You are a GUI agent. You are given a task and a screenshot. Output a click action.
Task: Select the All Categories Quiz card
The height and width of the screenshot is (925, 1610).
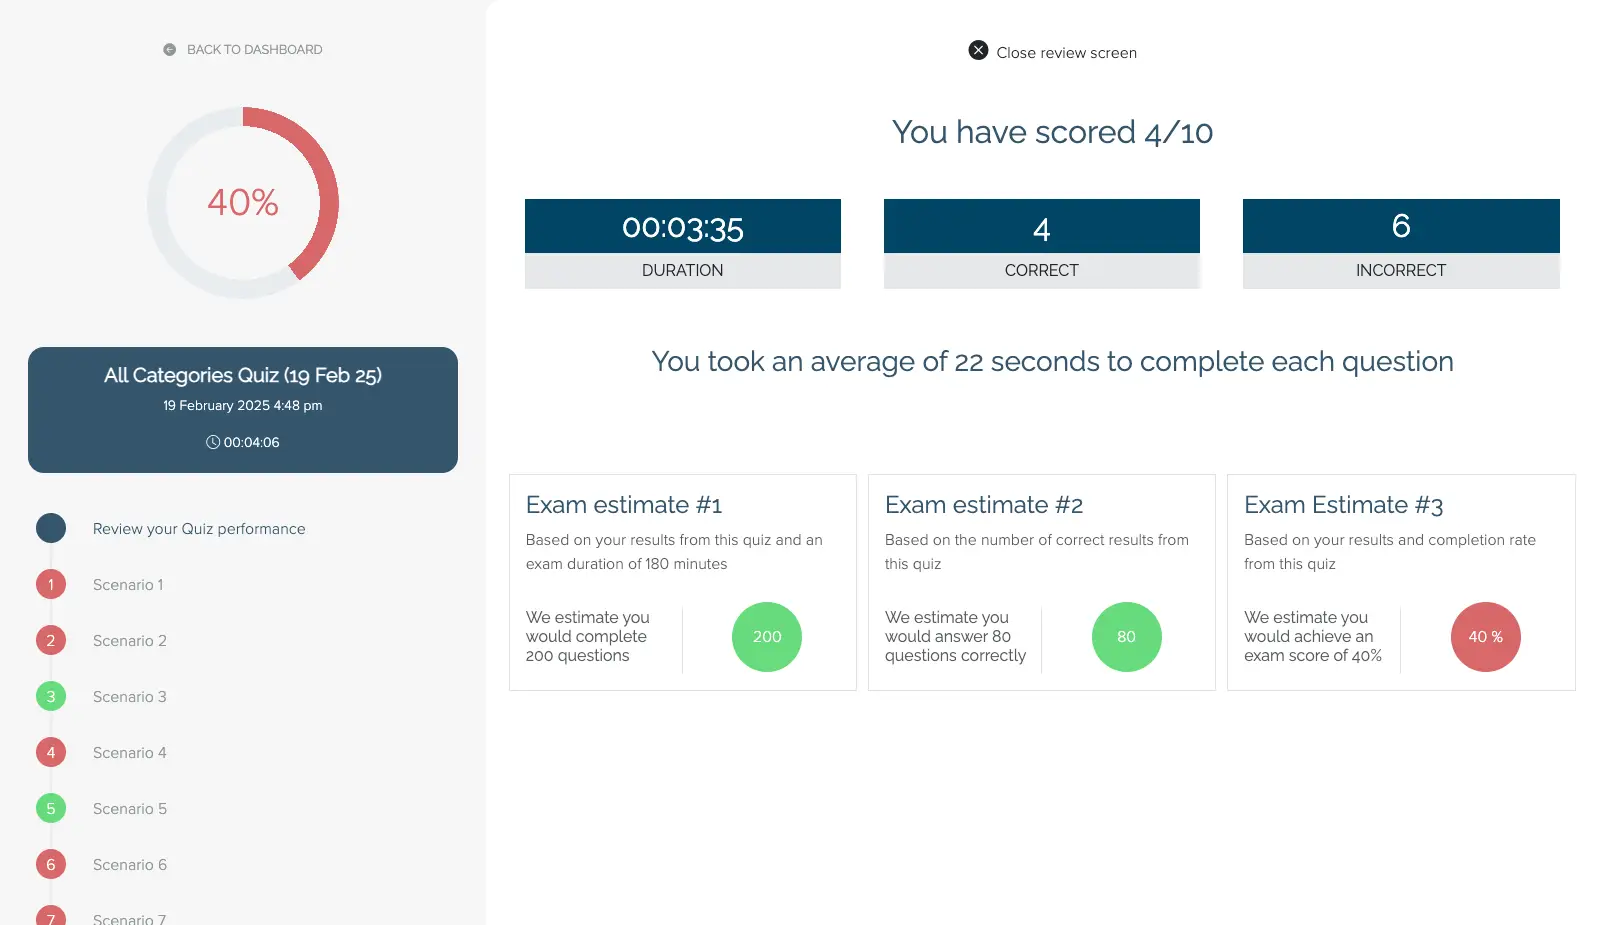pos(243,410)
